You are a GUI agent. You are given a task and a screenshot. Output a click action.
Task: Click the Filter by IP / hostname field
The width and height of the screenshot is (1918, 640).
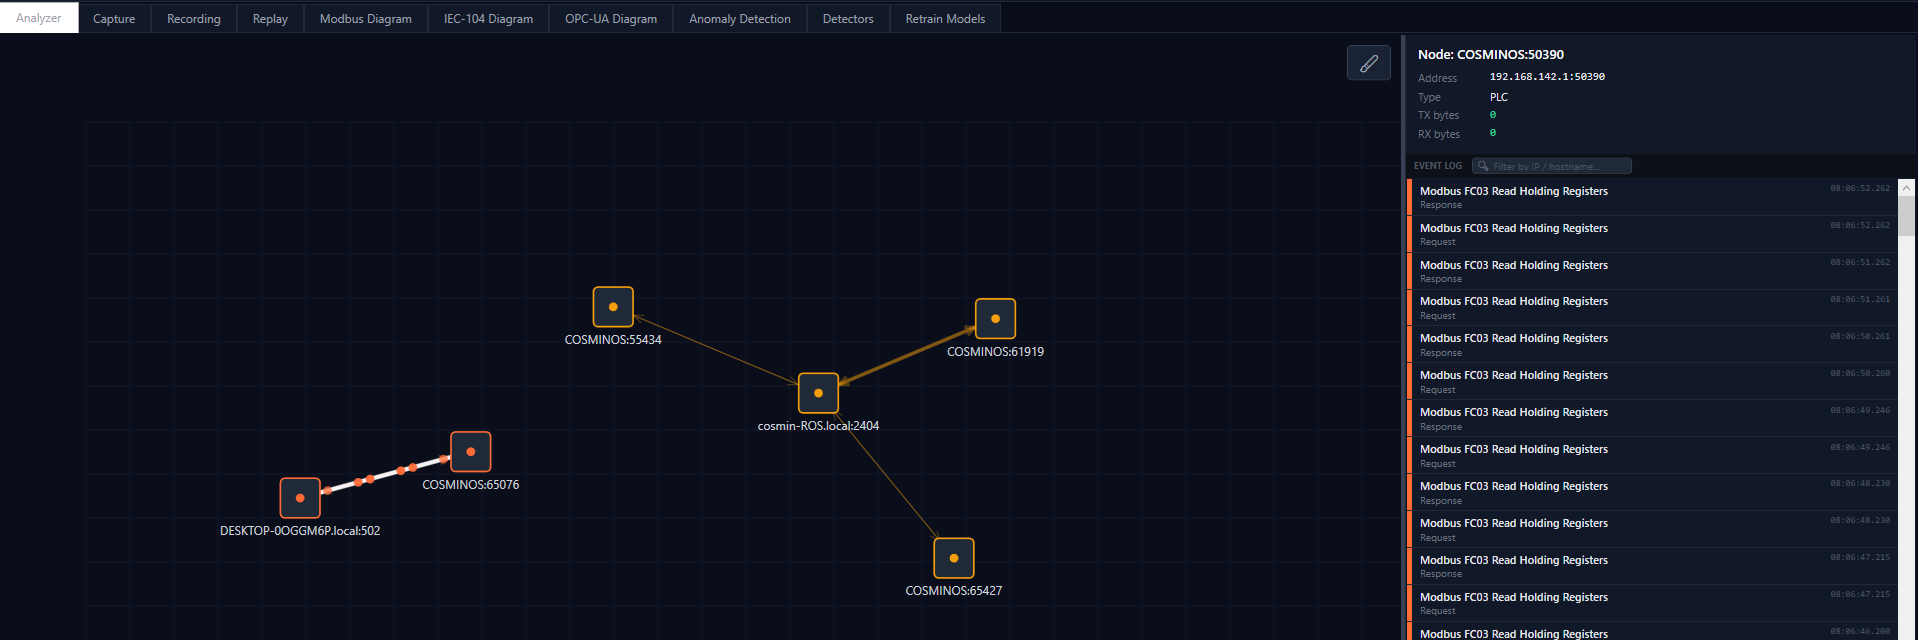pyautogui.click(x=1552, y=166)
